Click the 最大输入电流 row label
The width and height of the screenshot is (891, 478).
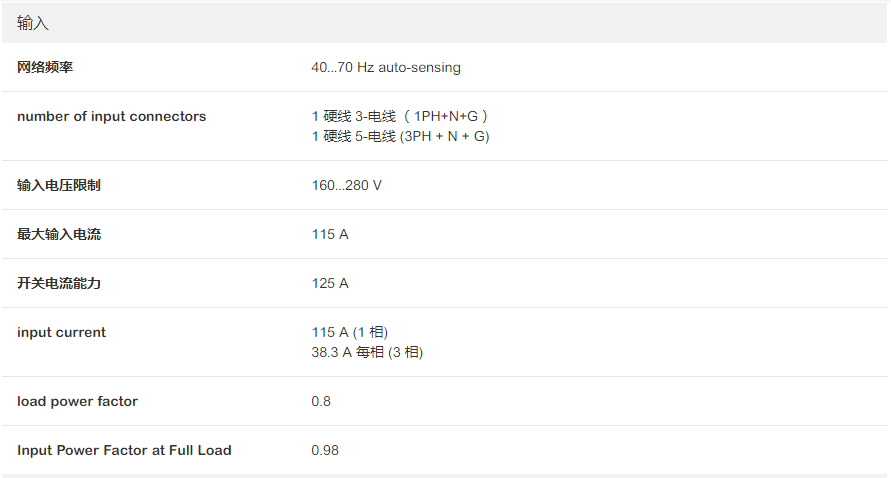point(58,235)
